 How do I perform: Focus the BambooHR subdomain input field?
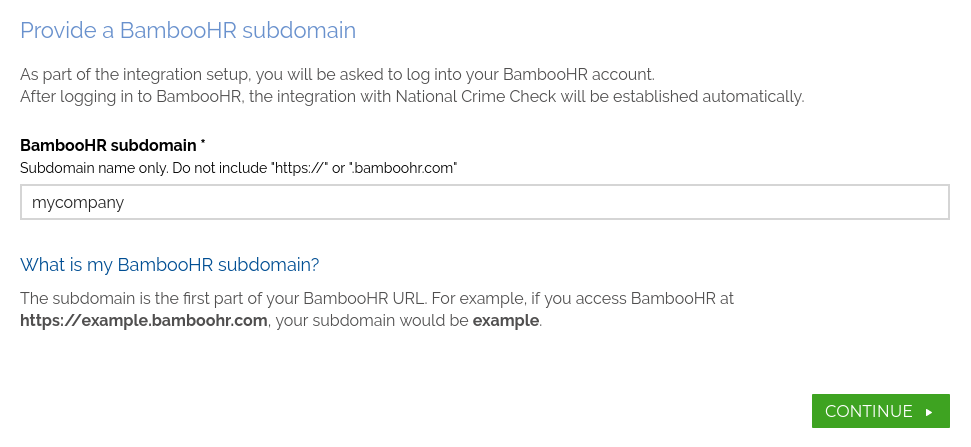click(x=484, y=202)
